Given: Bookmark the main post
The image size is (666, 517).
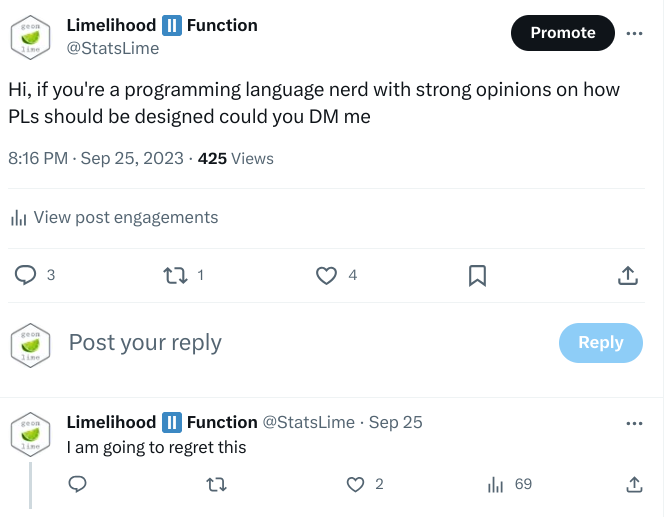Looking at the screenshot, I should (477, 276).
